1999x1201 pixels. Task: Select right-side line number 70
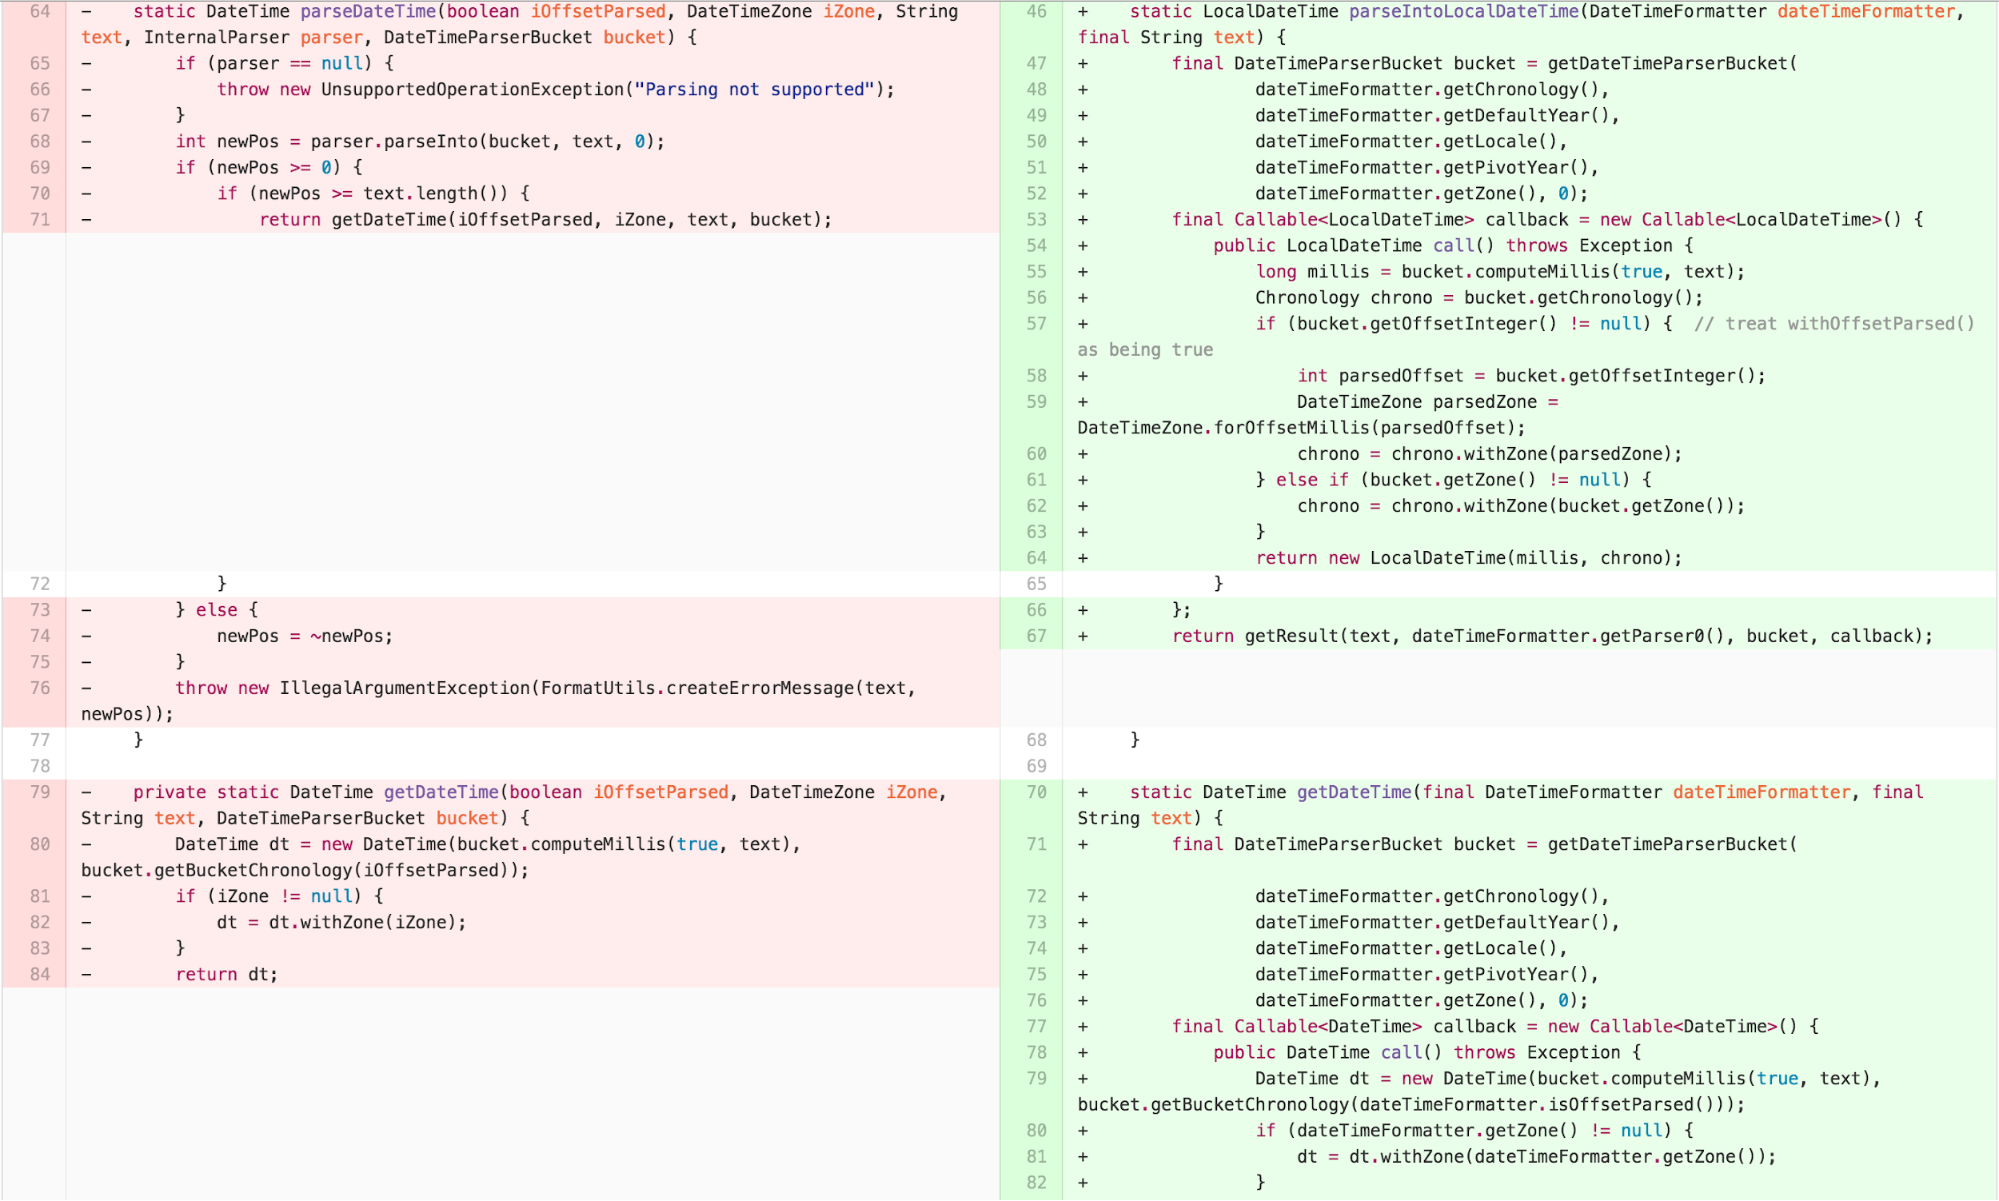tap(1036, 792)
